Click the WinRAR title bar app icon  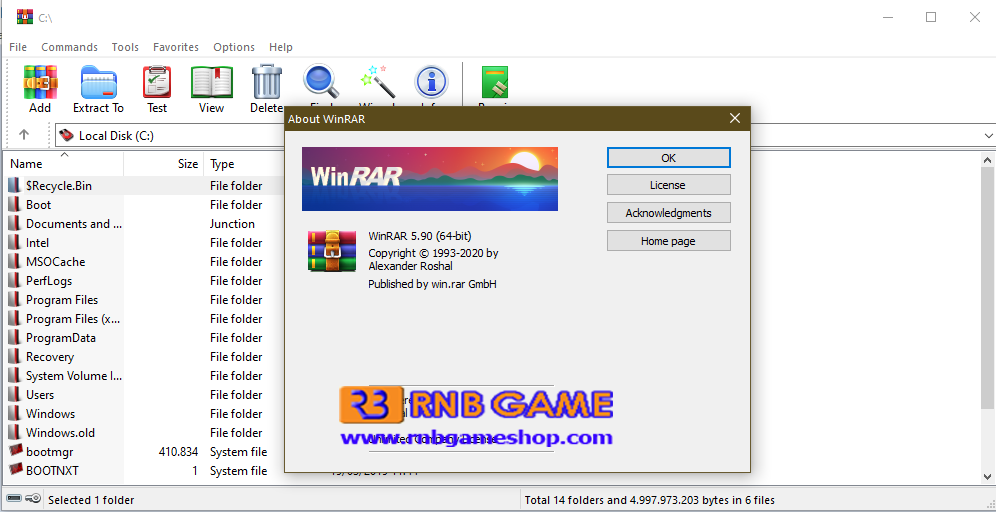(x=25, y=17)
